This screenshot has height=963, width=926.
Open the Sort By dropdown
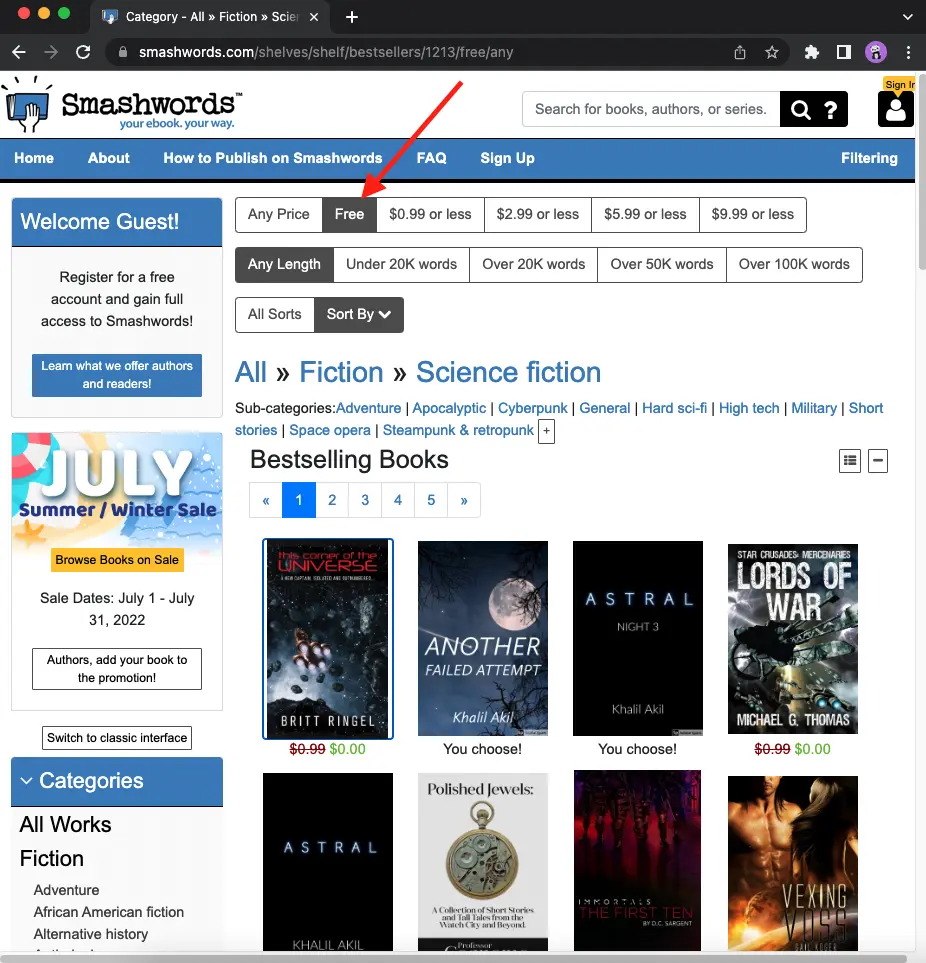(359, 314)
